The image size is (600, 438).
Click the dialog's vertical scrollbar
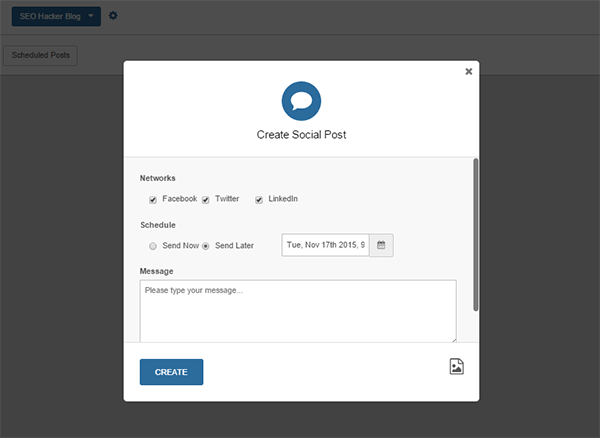[x=475, y=232]
